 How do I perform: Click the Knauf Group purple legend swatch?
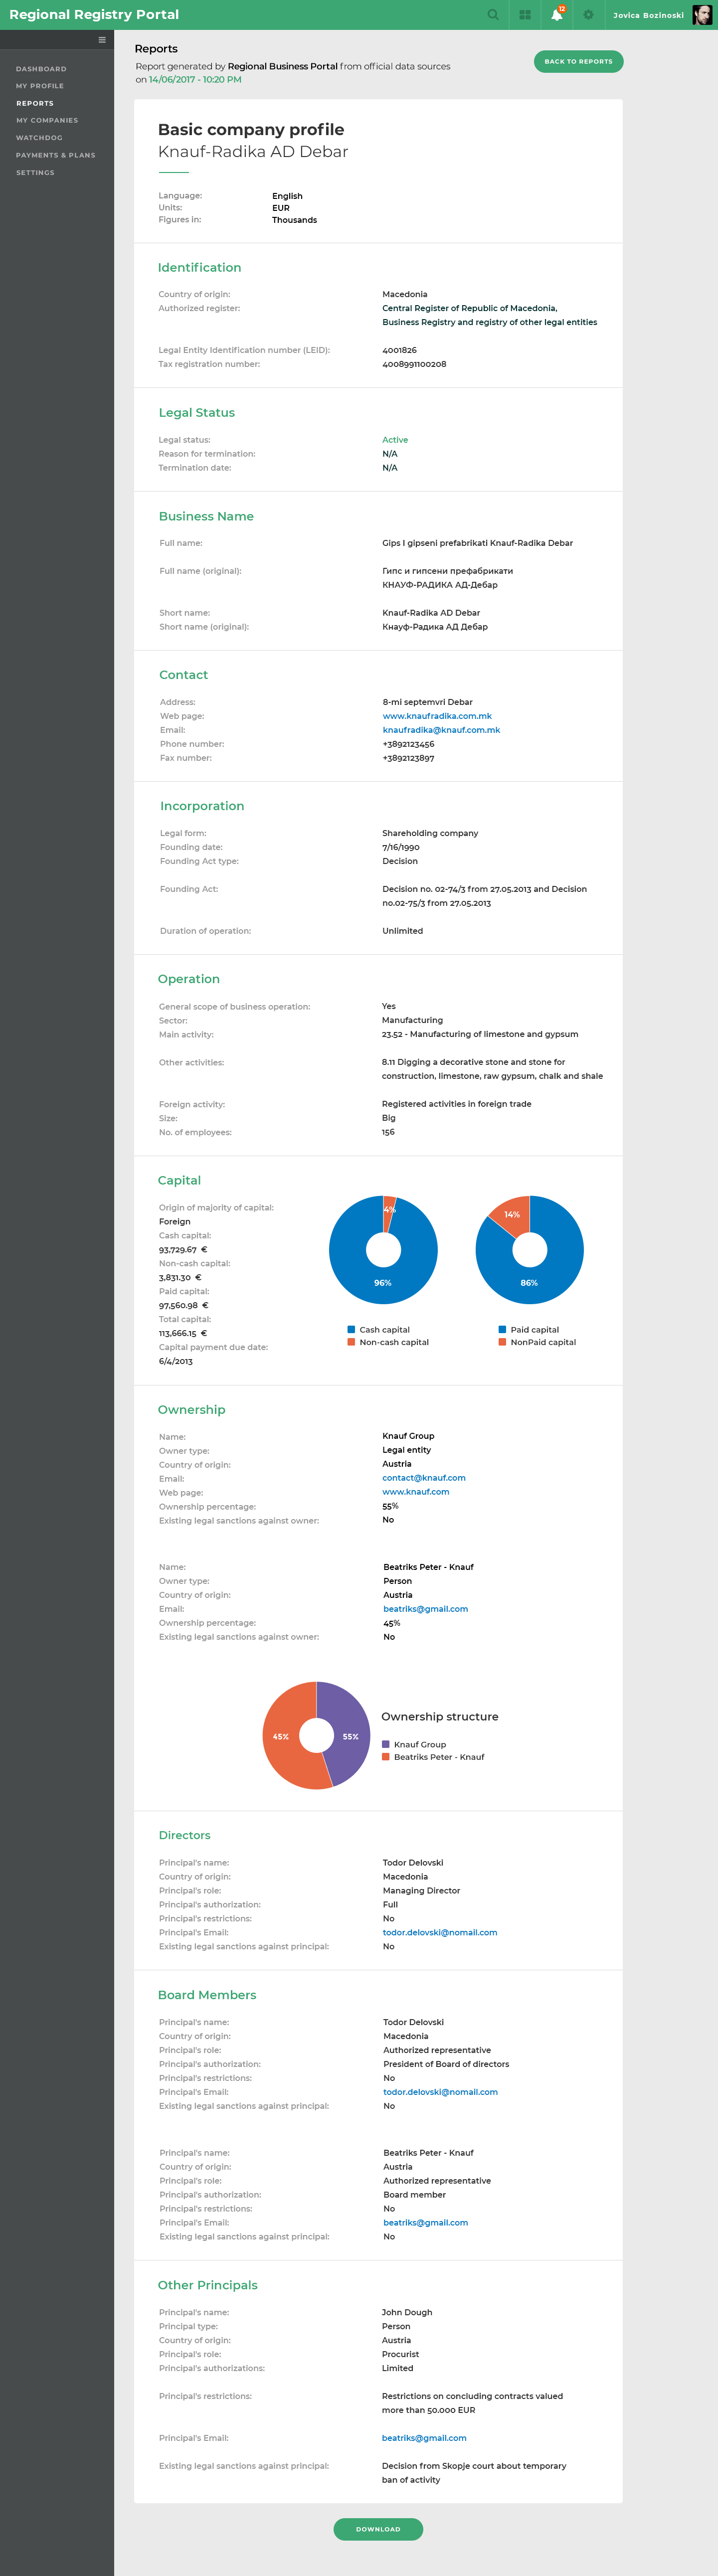(386, 1744)
